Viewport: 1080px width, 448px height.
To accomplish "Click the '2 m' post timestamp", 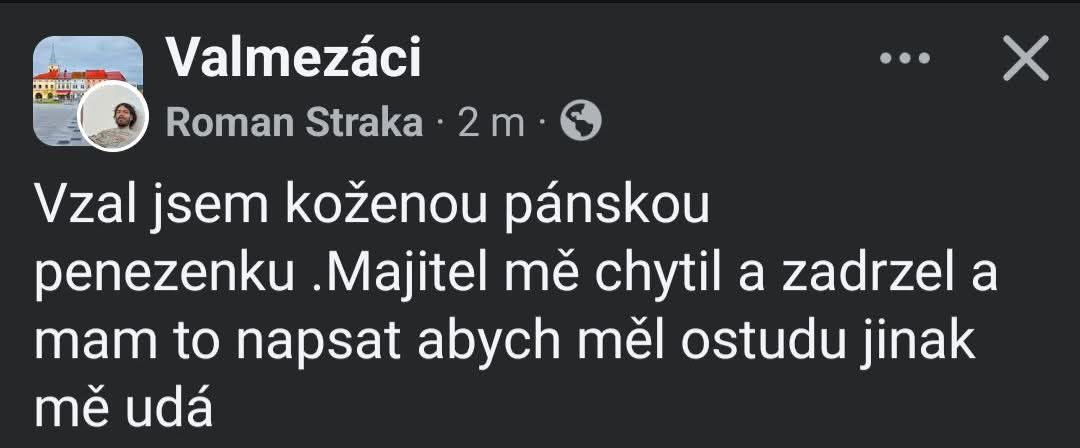I will (491, 122).
